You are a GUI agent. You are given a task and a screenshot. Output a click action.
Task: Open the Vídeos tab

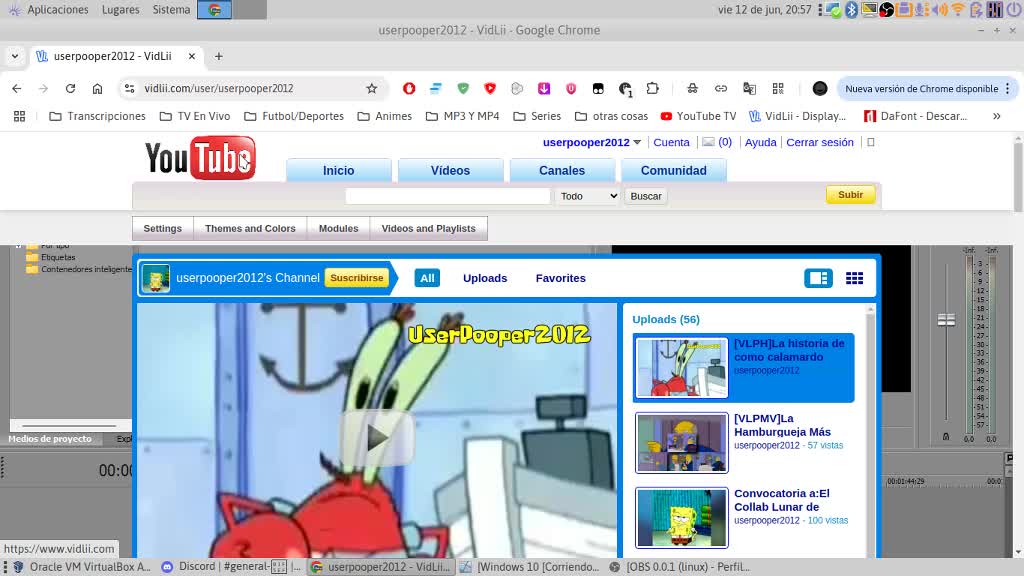[x=450, y=170]
